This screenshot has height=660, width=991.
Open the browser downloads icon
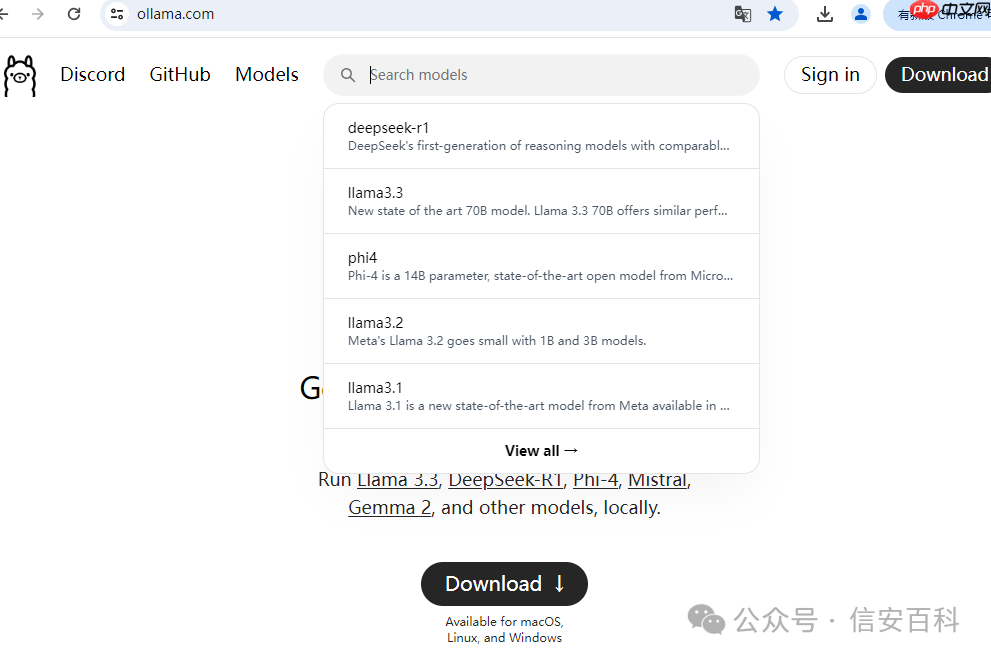(x=825, y=14)
